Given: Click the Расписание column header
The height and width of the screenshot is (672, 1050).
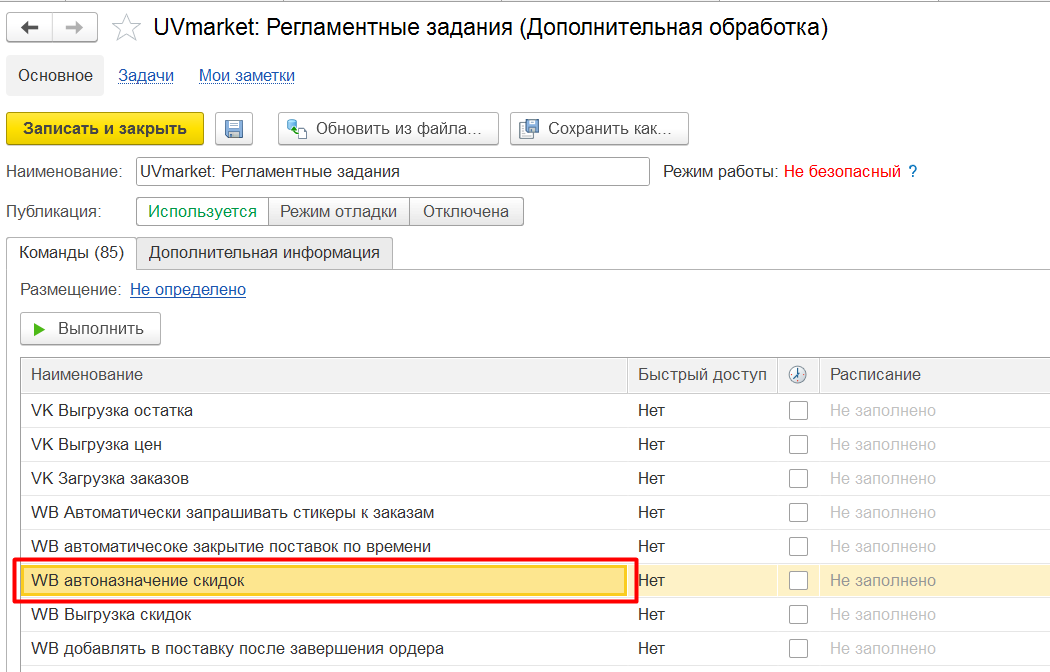Looking at the screenshot, I should point(935,375).
